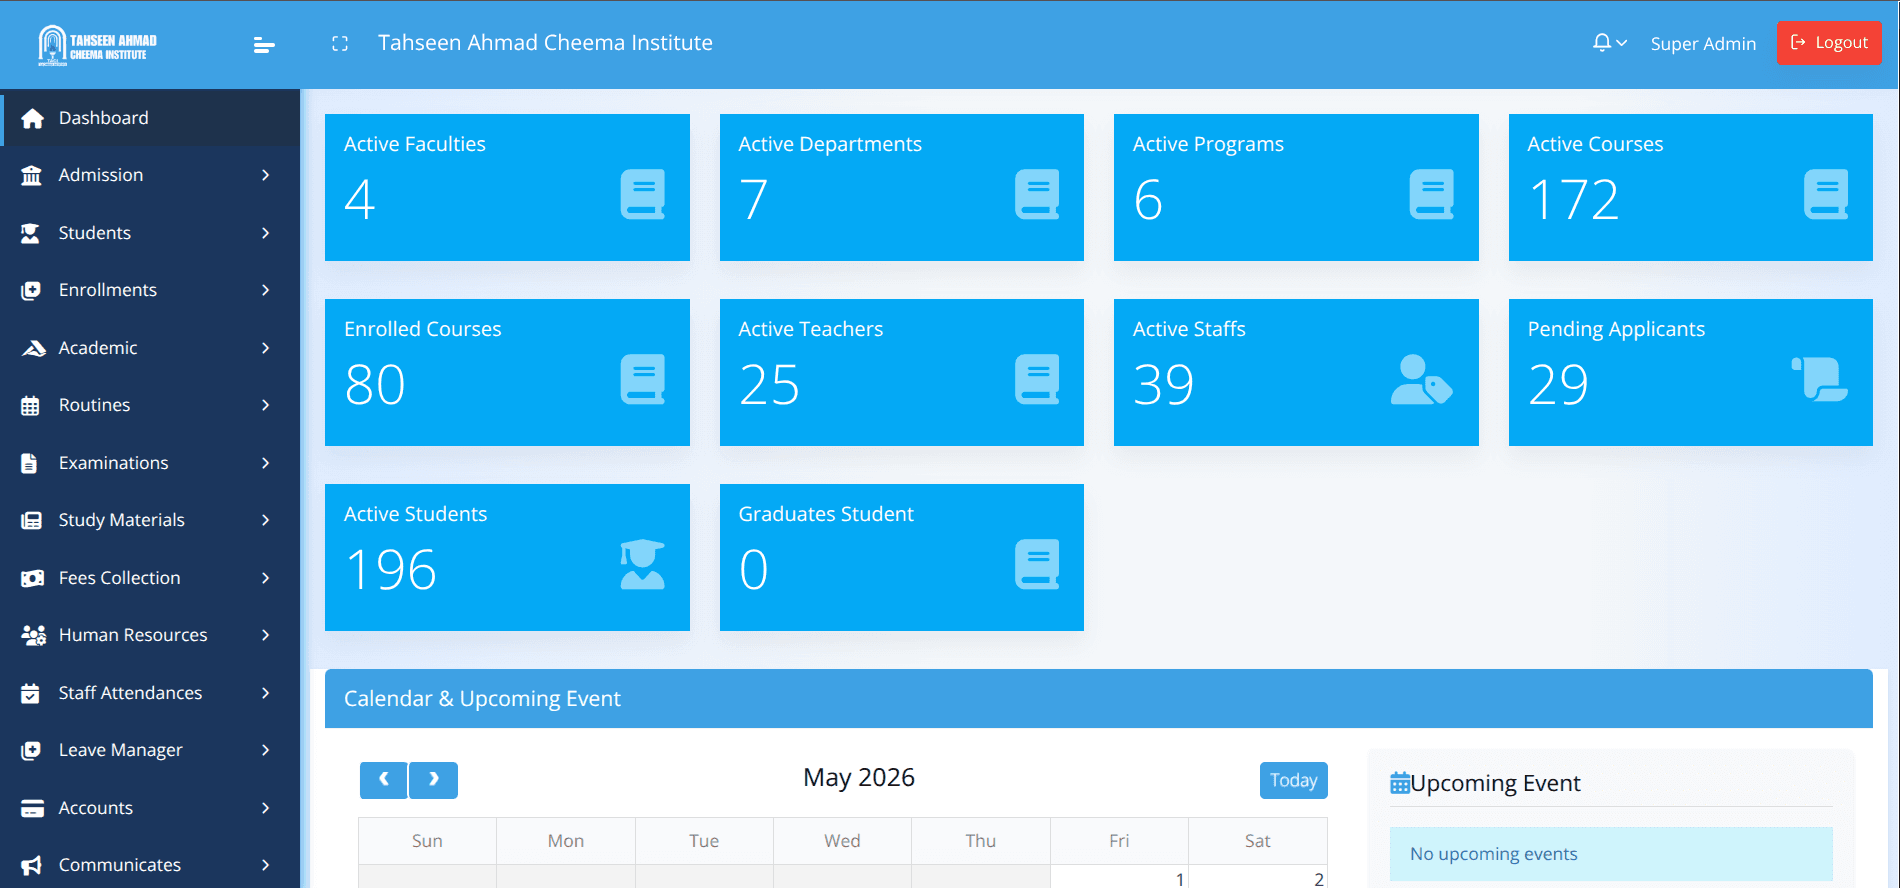Click the red Logout button
This screenshot has width=1900, height=888.
(1829, 43)
